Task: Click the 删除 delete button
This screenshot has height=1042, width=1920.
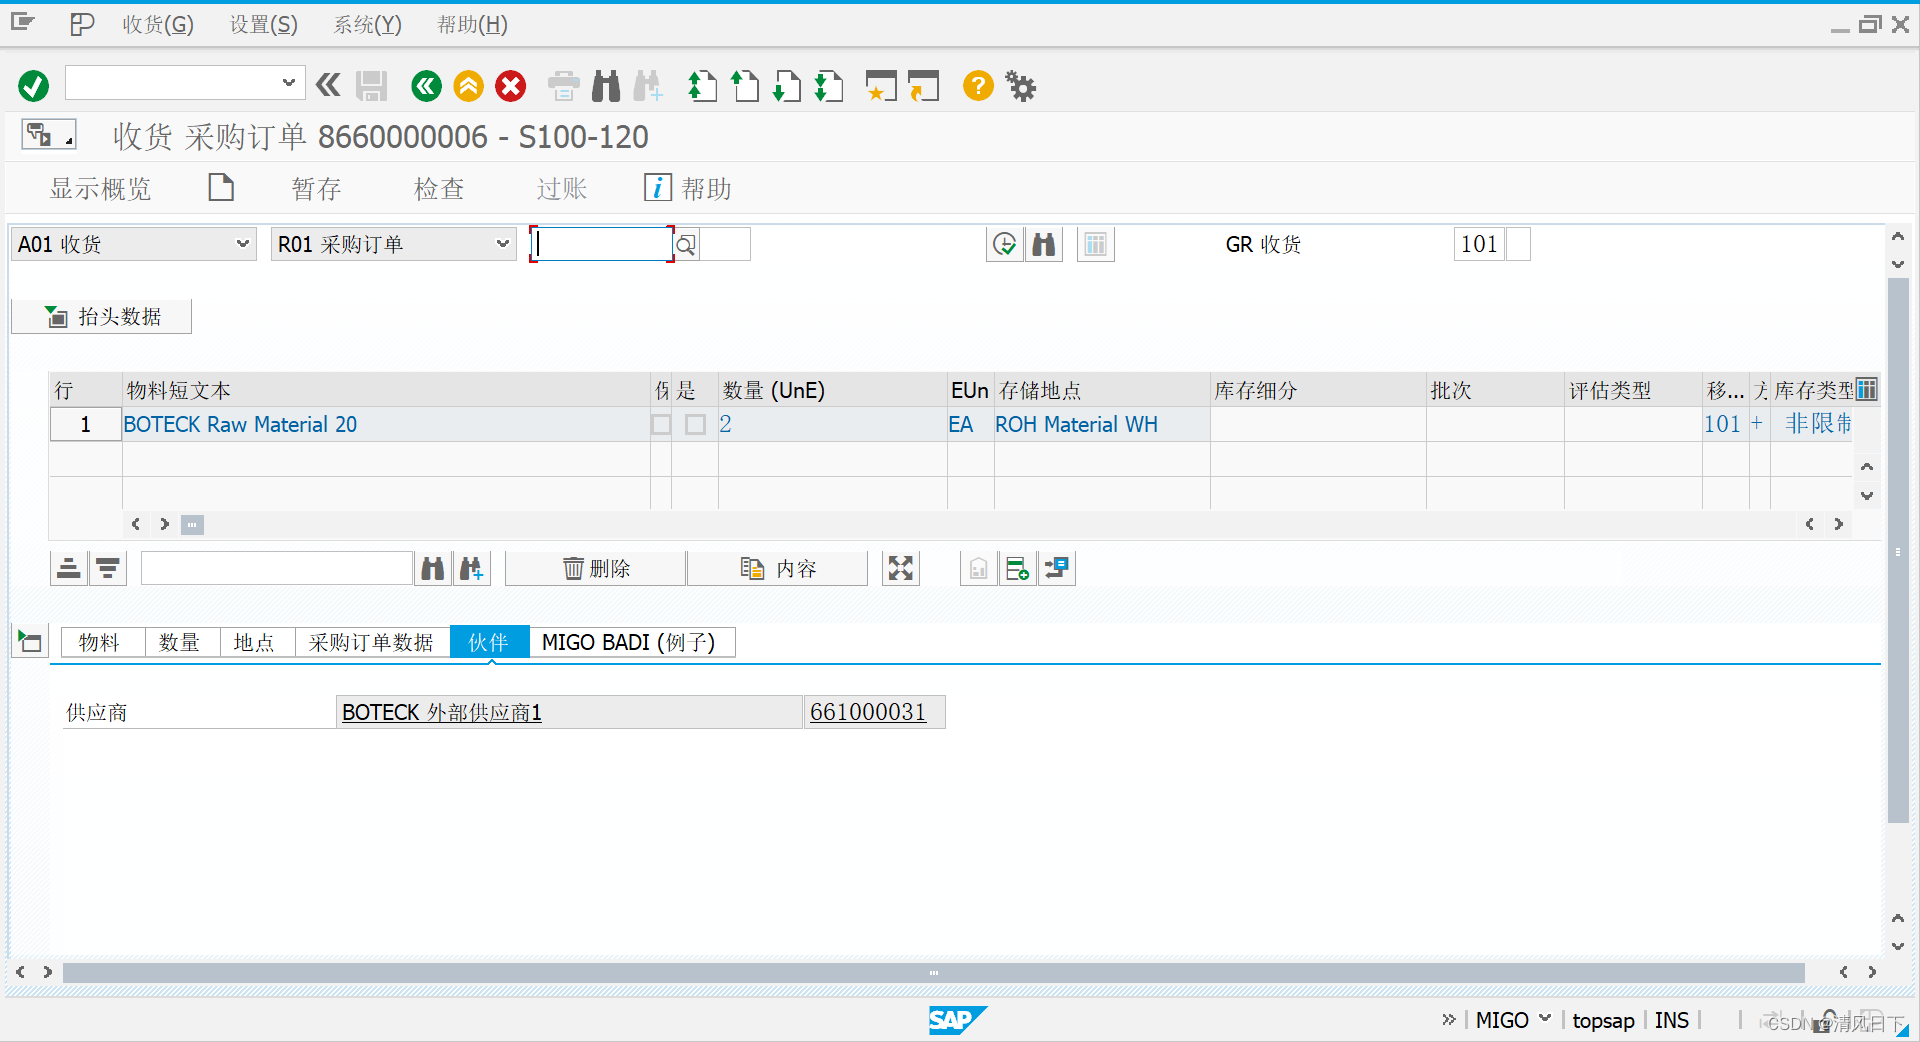Action: (x=596, y=569)
